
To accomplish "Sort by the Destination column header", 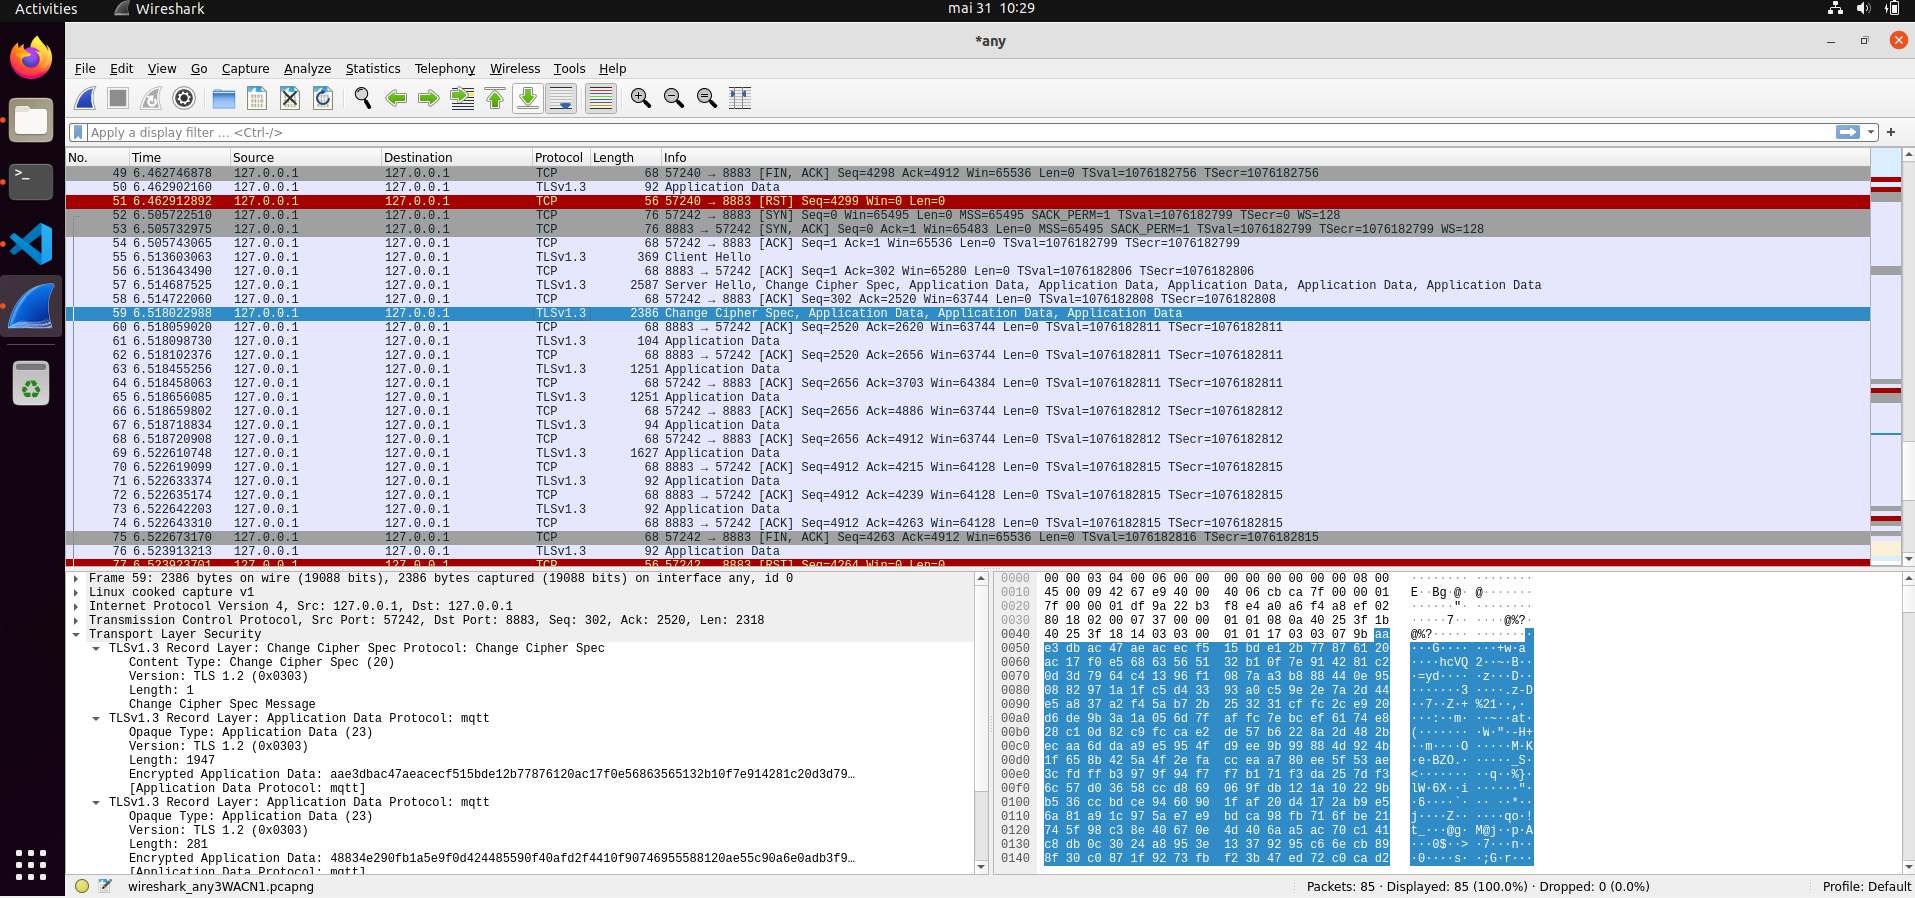I will (456, 157).
